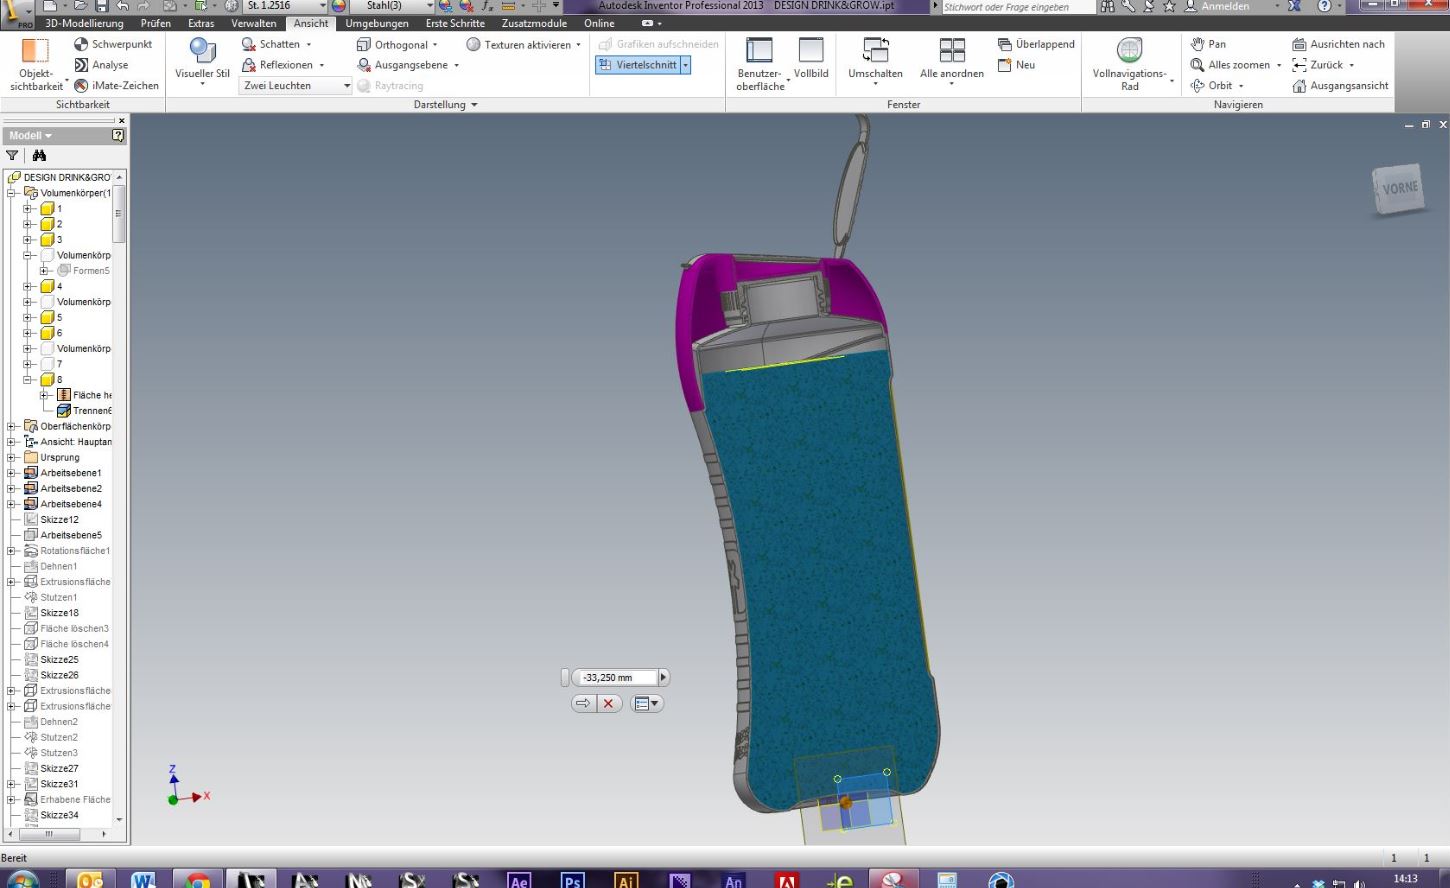
Task: Click the browser filter funnel icon
Action: click(12, 155)
